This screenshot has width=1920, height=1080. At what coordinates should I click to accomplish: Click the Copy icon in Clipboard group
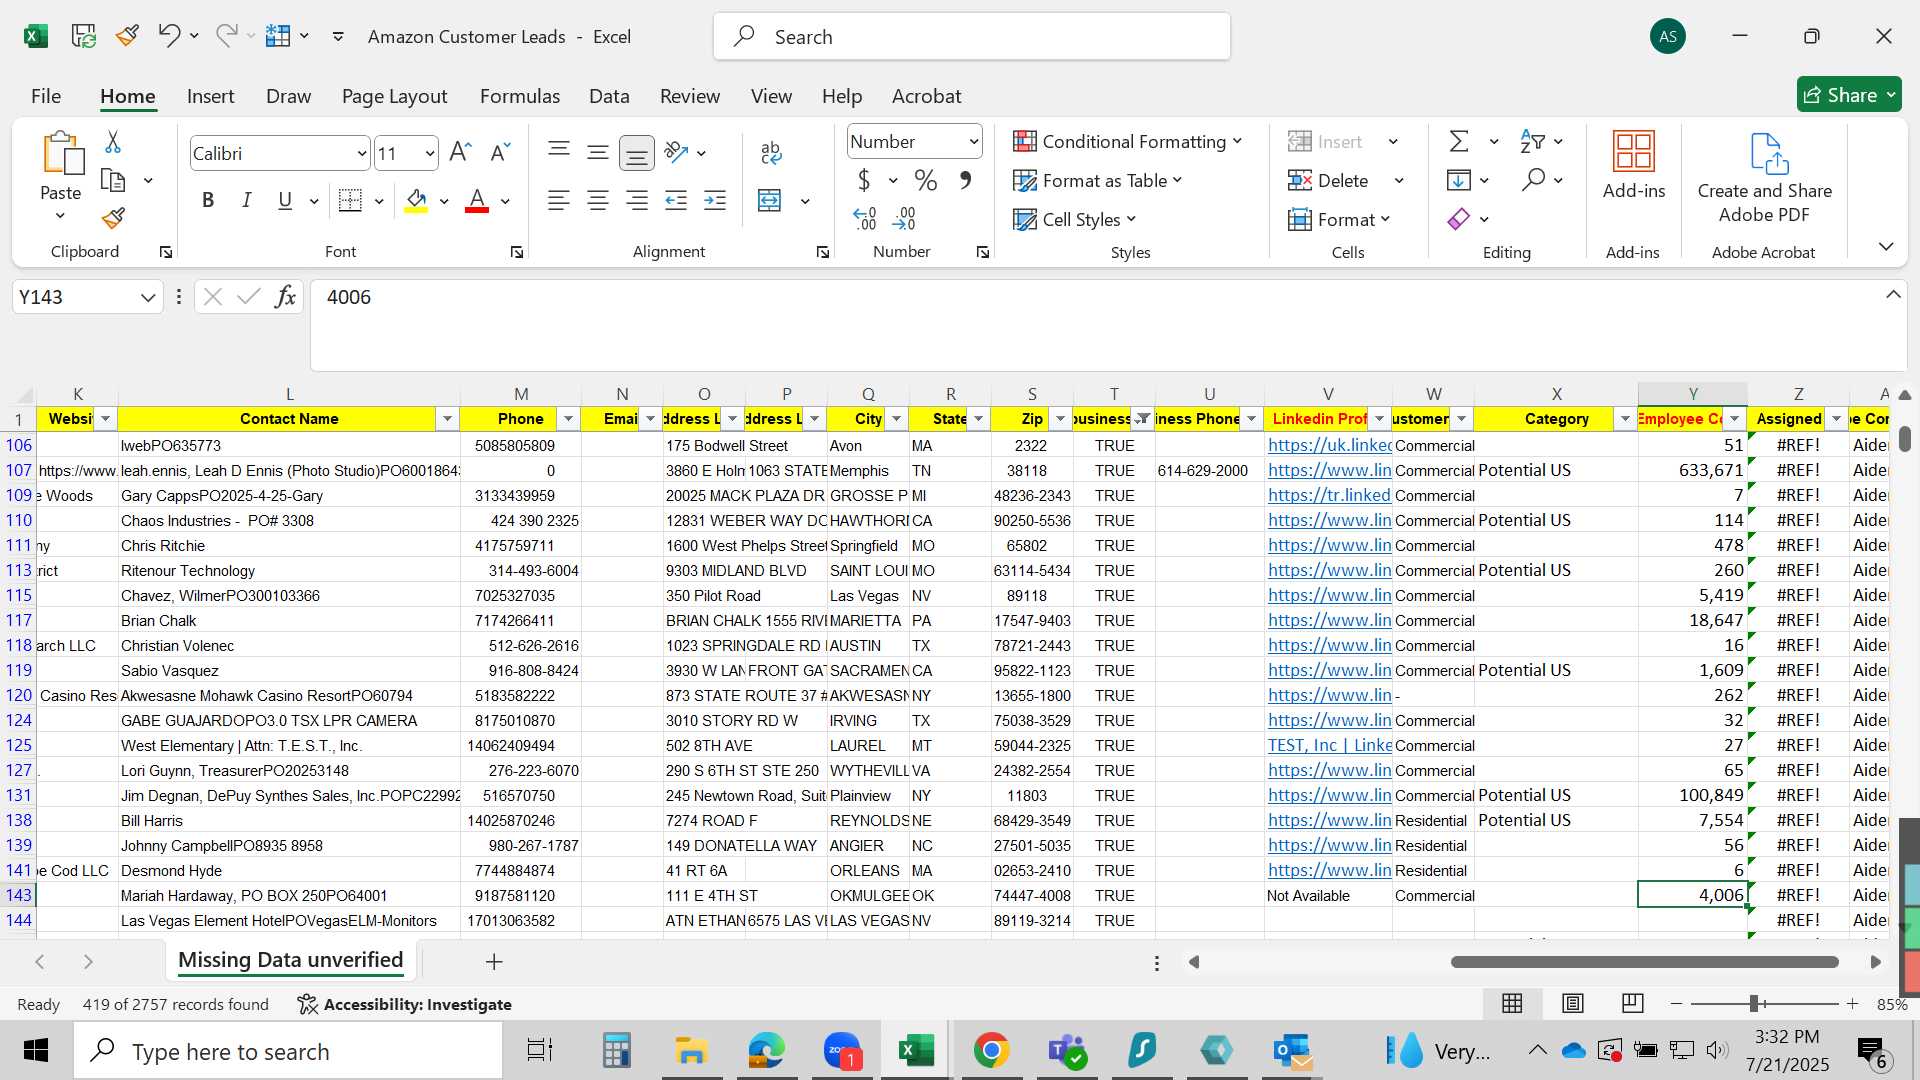tap(113, 181)
